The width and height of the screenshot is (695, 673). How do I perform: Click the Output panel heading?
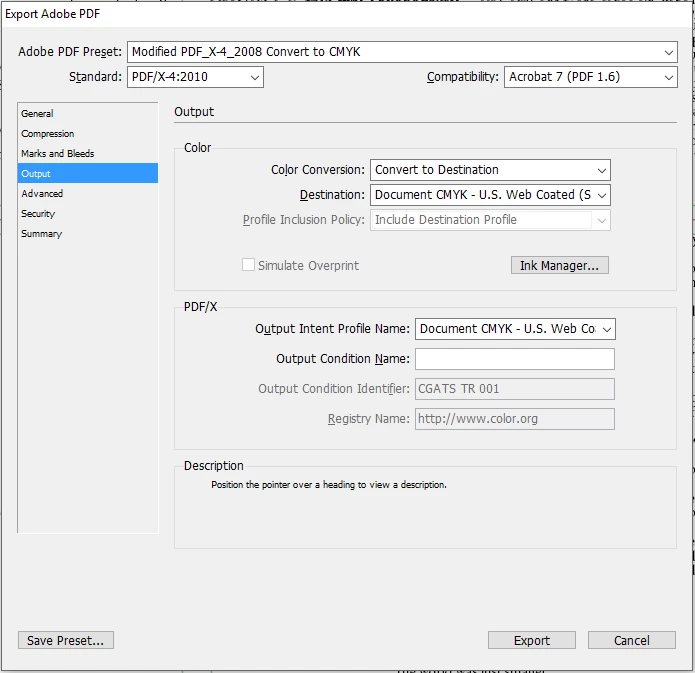click(194, 112)
